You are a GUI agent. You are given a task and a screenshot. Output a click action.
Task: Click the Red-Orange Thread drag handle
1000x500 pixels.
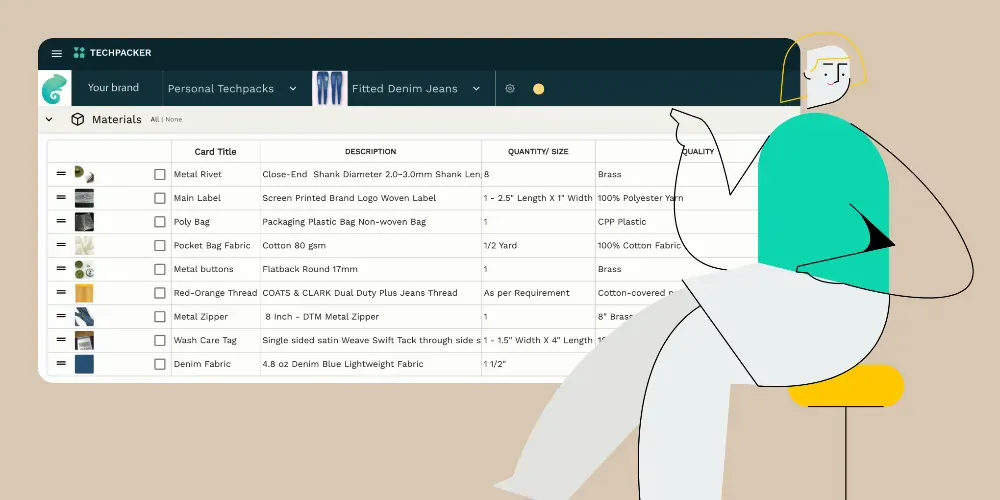[x=61, y=291]
